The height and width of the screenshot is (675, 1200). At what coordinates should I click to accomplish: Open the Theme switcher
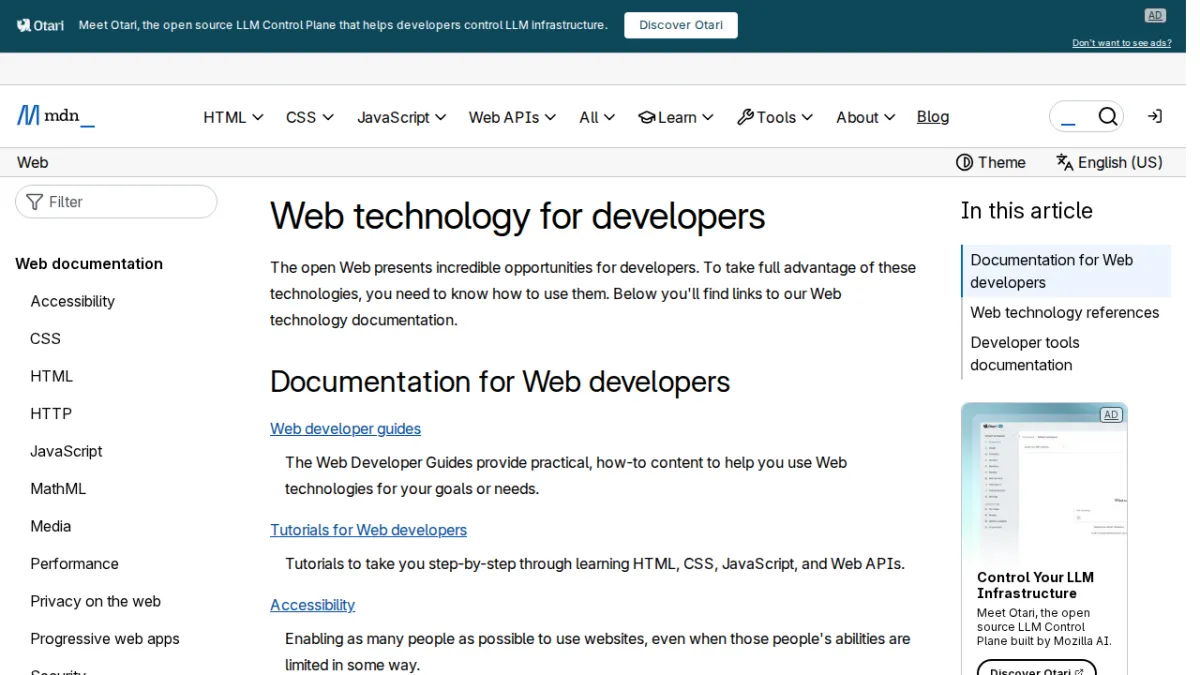click(991, 162)
